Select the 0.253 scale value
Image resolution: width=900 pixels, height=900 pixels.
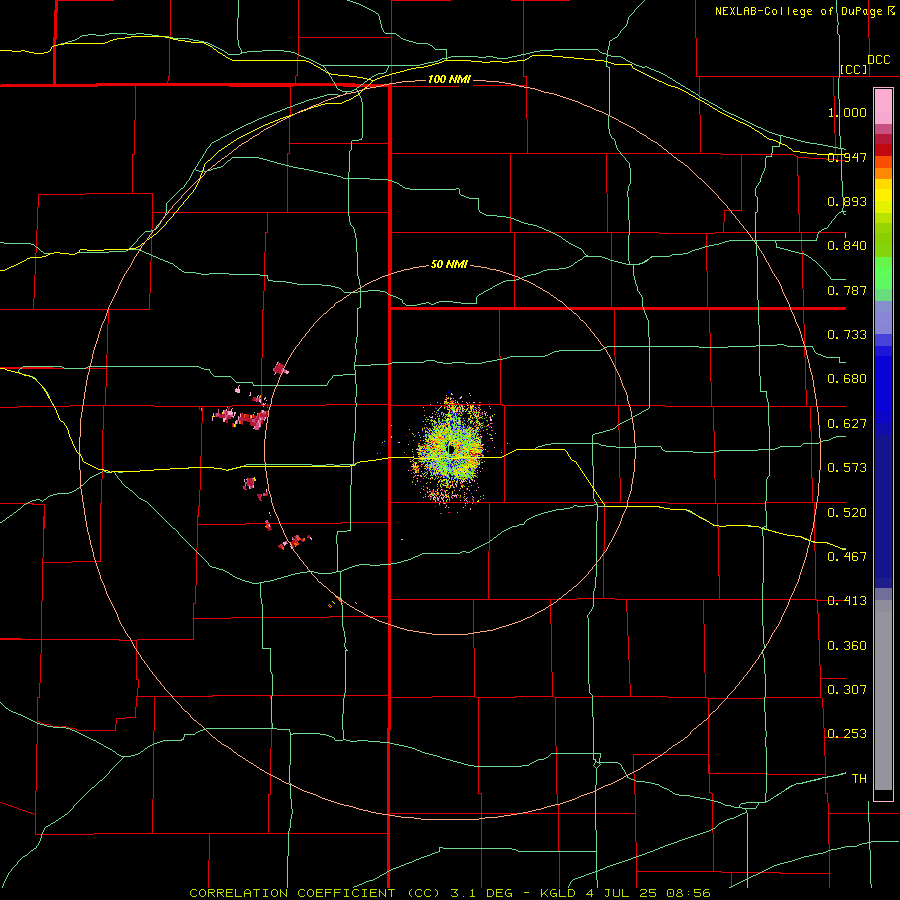point(847,734)
